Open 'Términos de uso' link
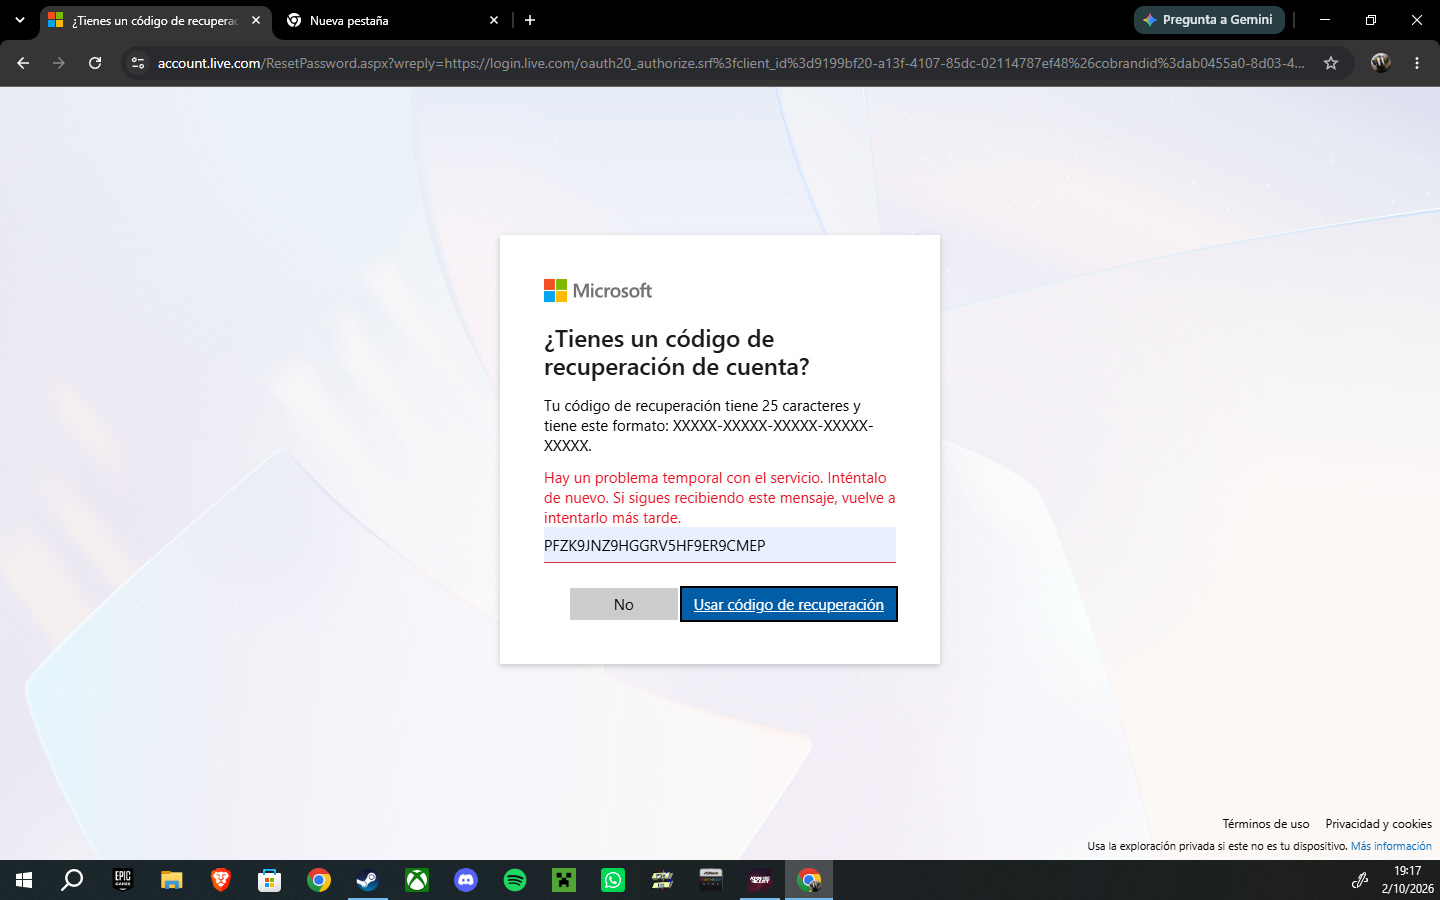The image size is (1440, 900). [1266, 824]
